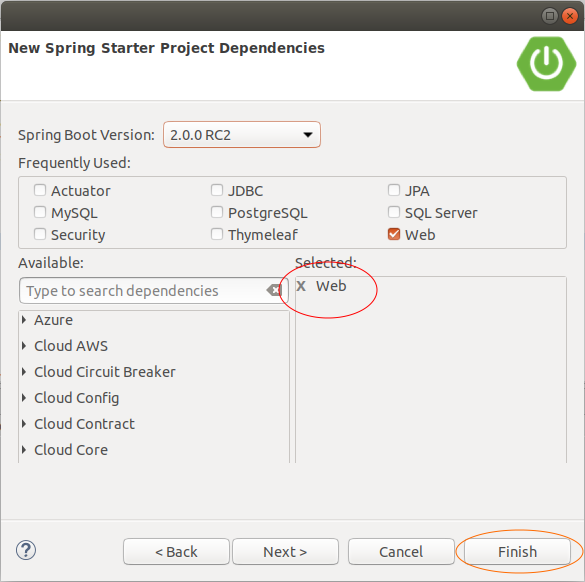Close the dialog with red X
This screenshot has height=582, width=585.
tap(570, 16)
